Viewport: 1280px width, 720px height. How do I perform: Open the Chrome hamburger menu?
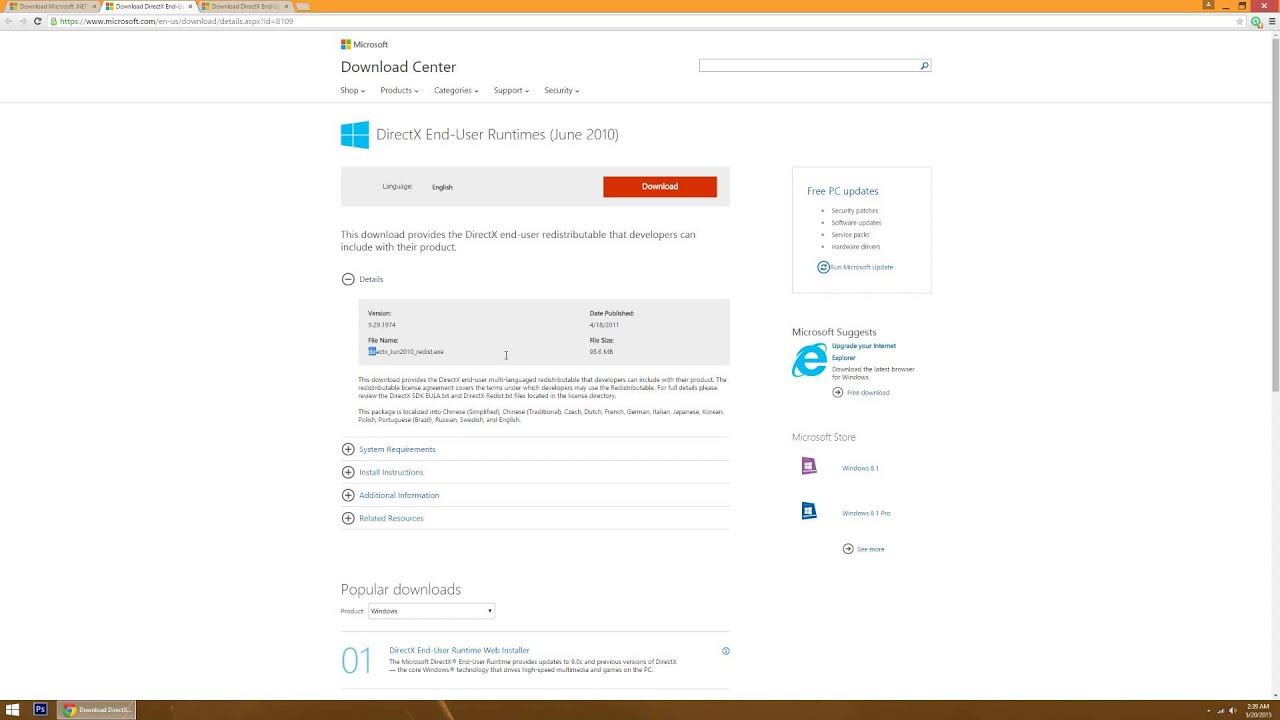click(1271, 21)
